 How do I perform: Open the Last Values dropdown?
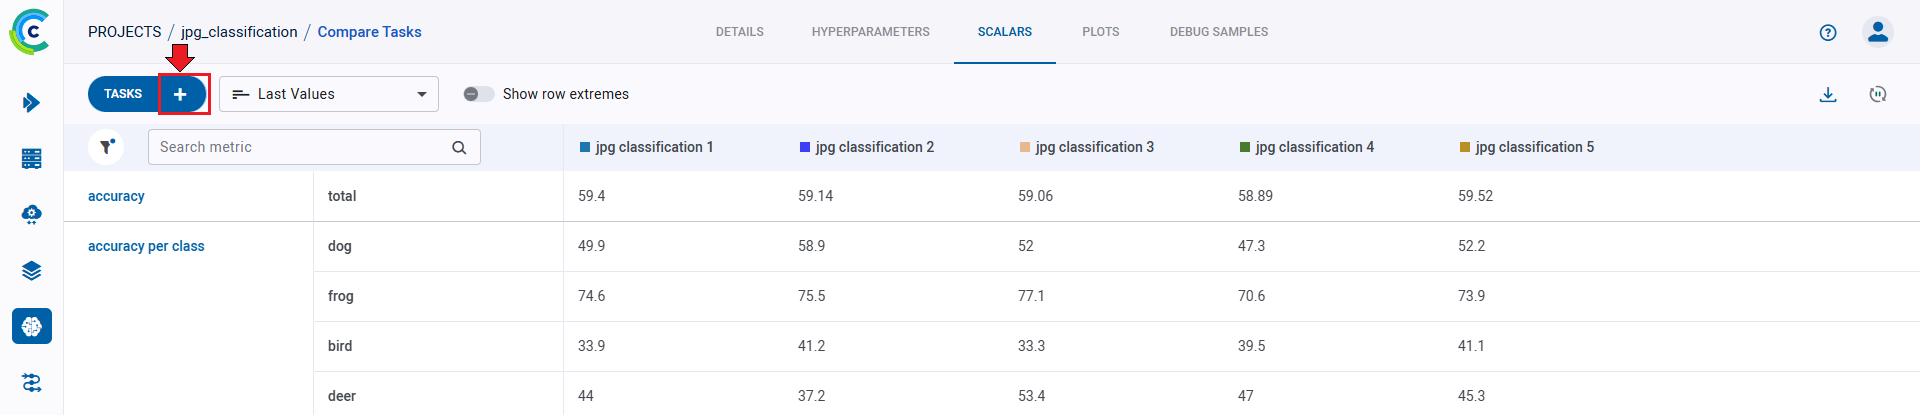coord(328,94)
